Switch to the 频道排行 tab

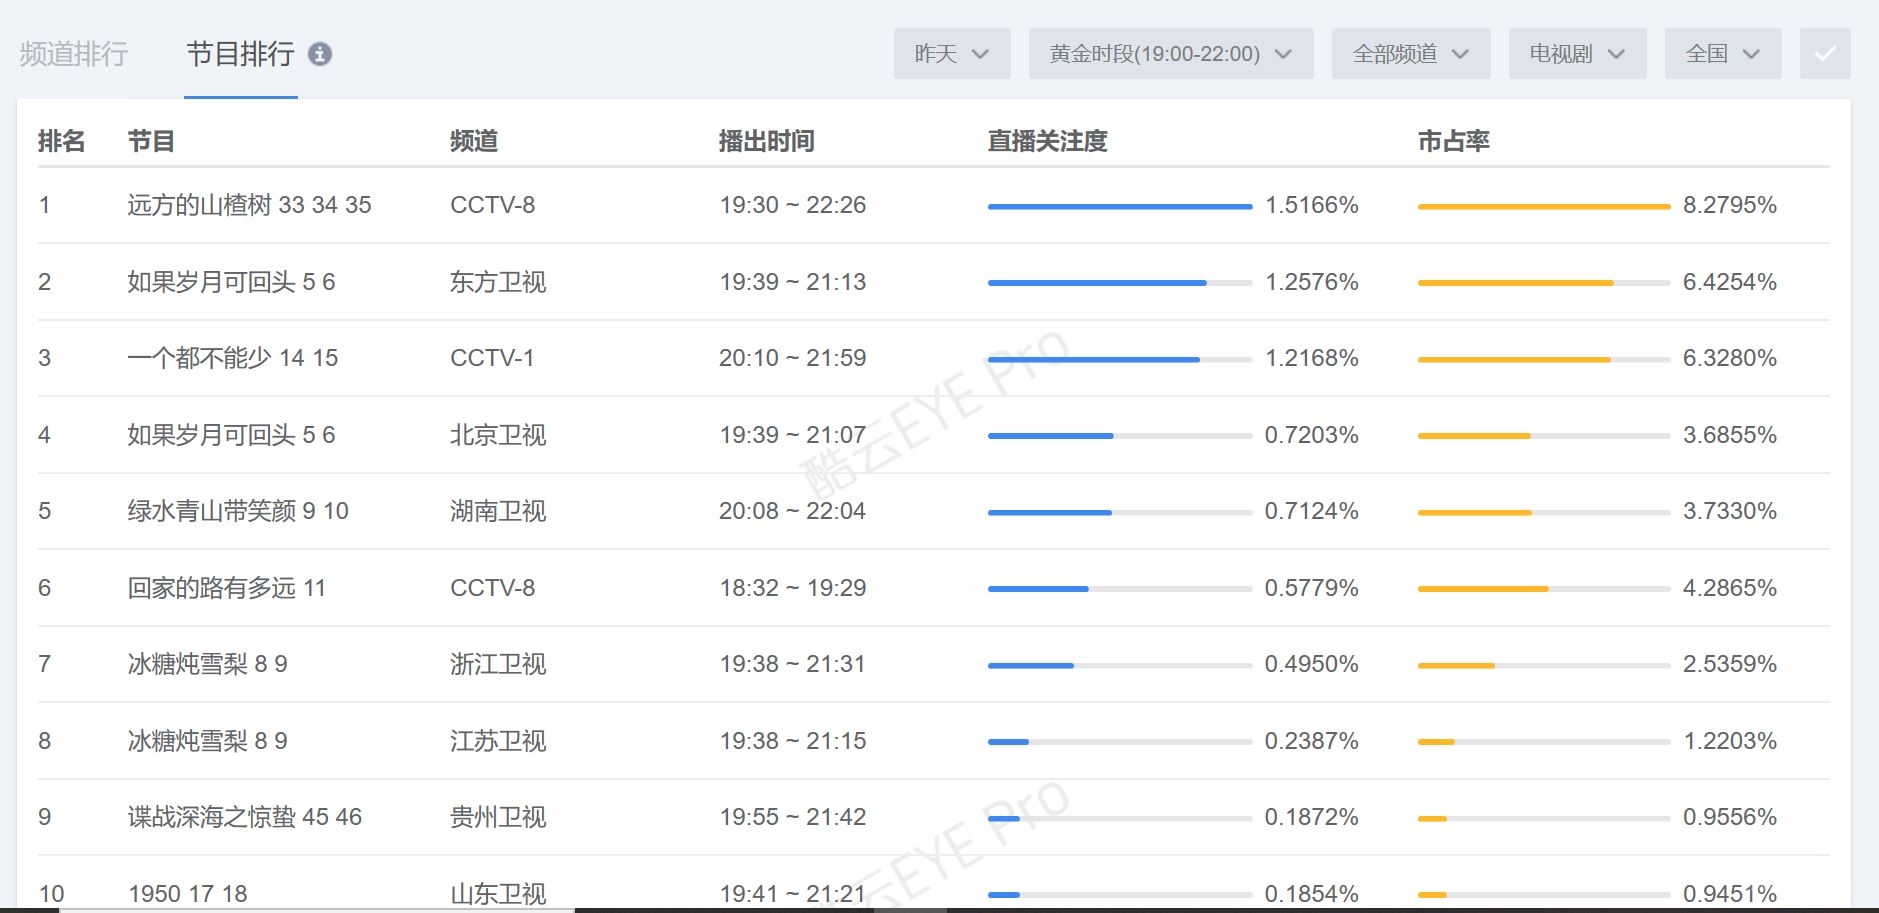click(x=74, y=54)
